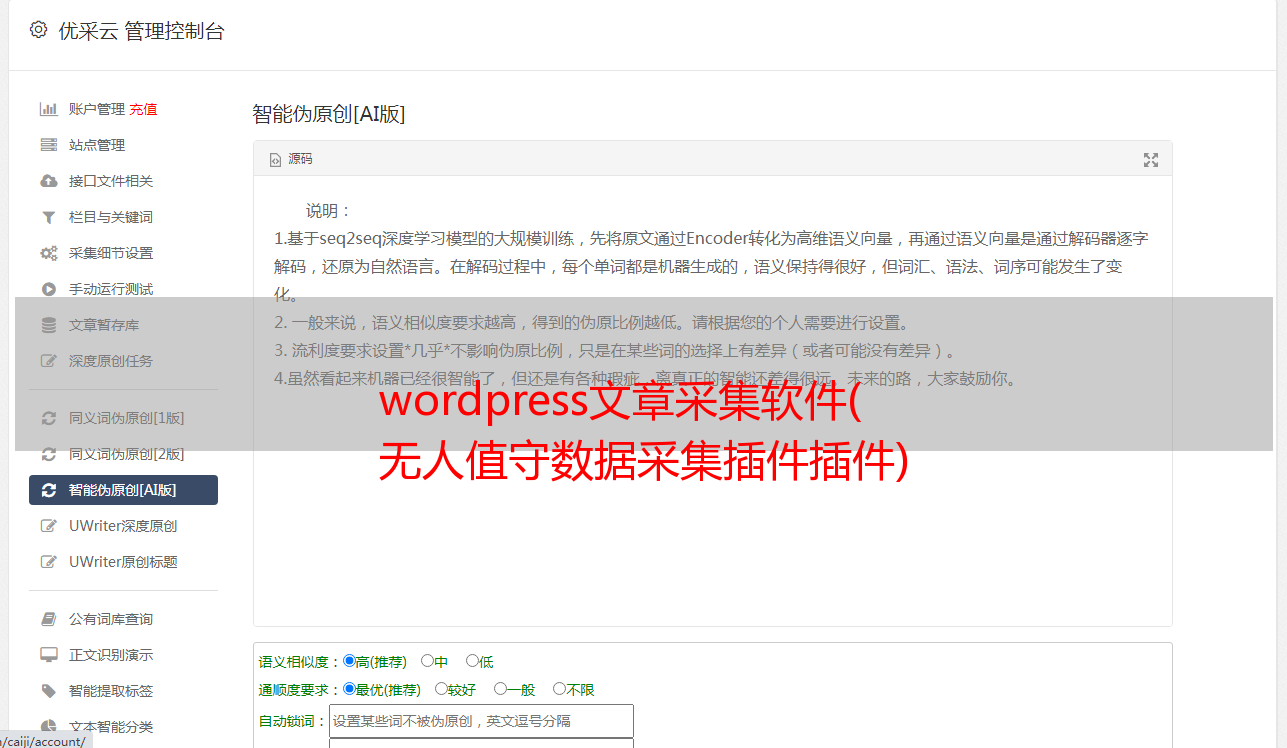Click the filter icon for 栏目与关键词
1287x748 pixels.
(x=48, y=217)
